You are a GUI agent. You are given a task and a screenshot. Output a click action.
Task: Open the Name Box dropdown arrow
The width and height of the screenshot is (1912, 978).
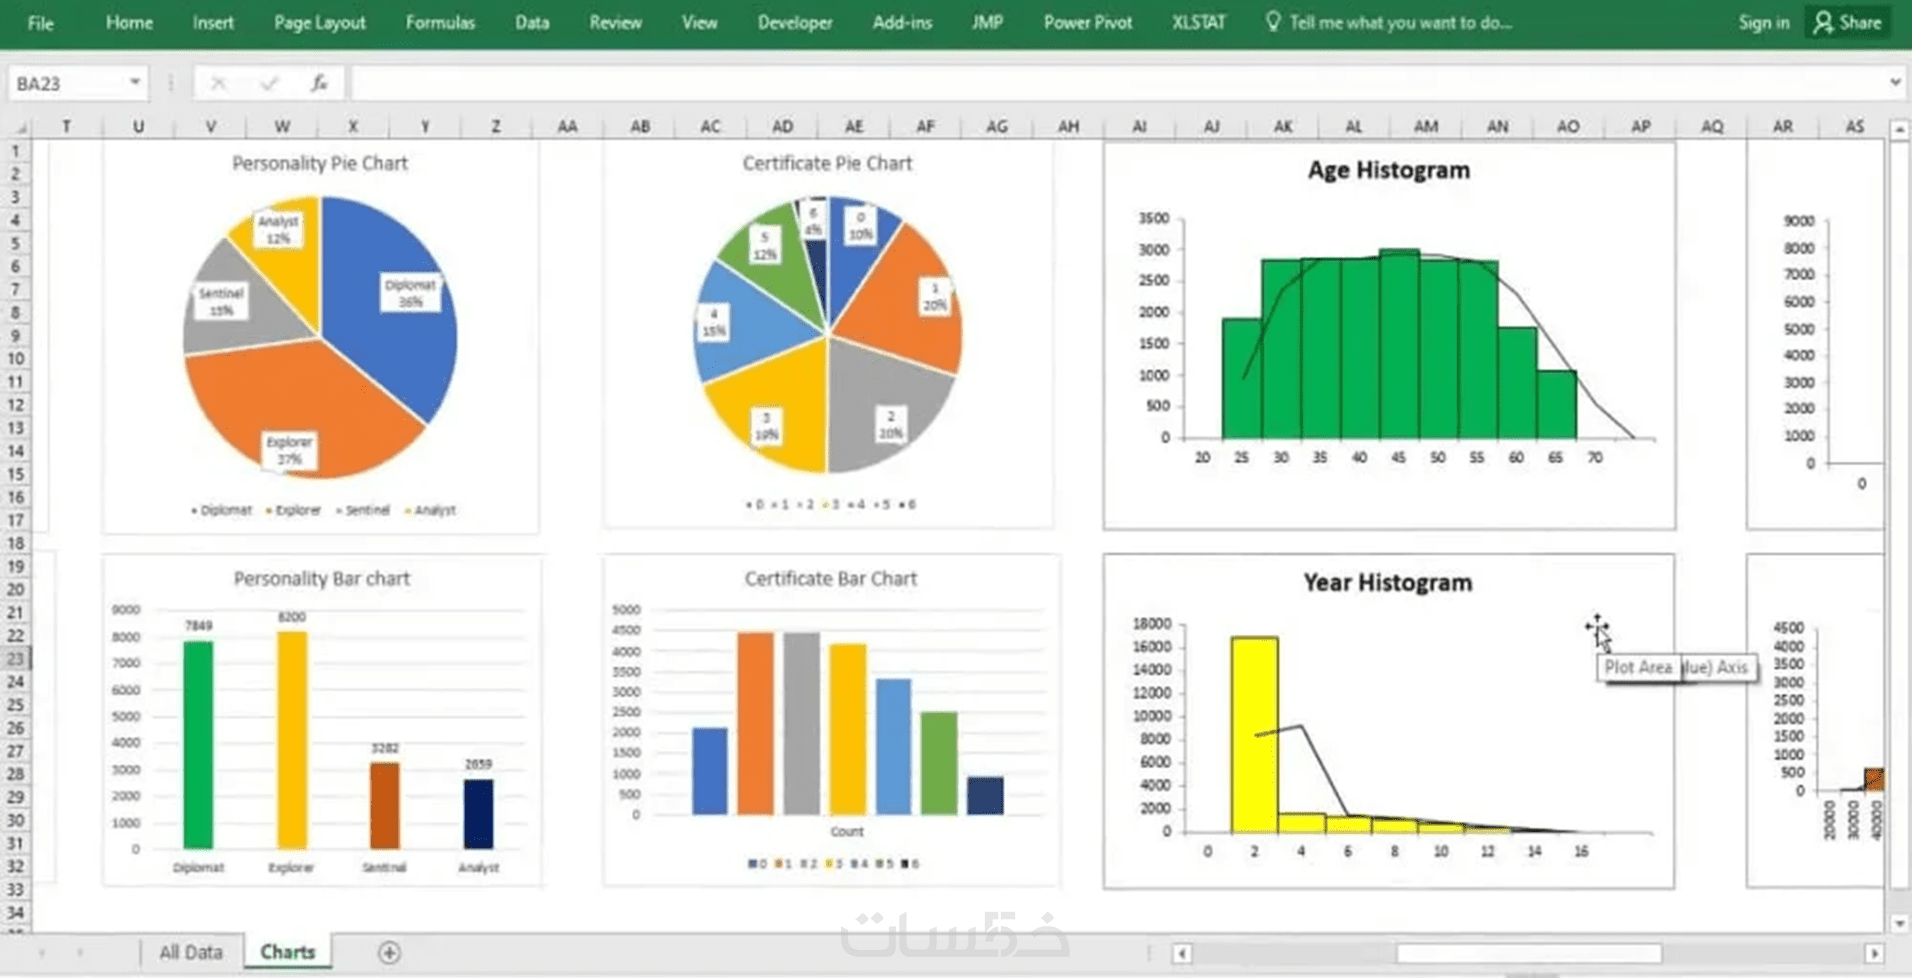tap(135, 82)
